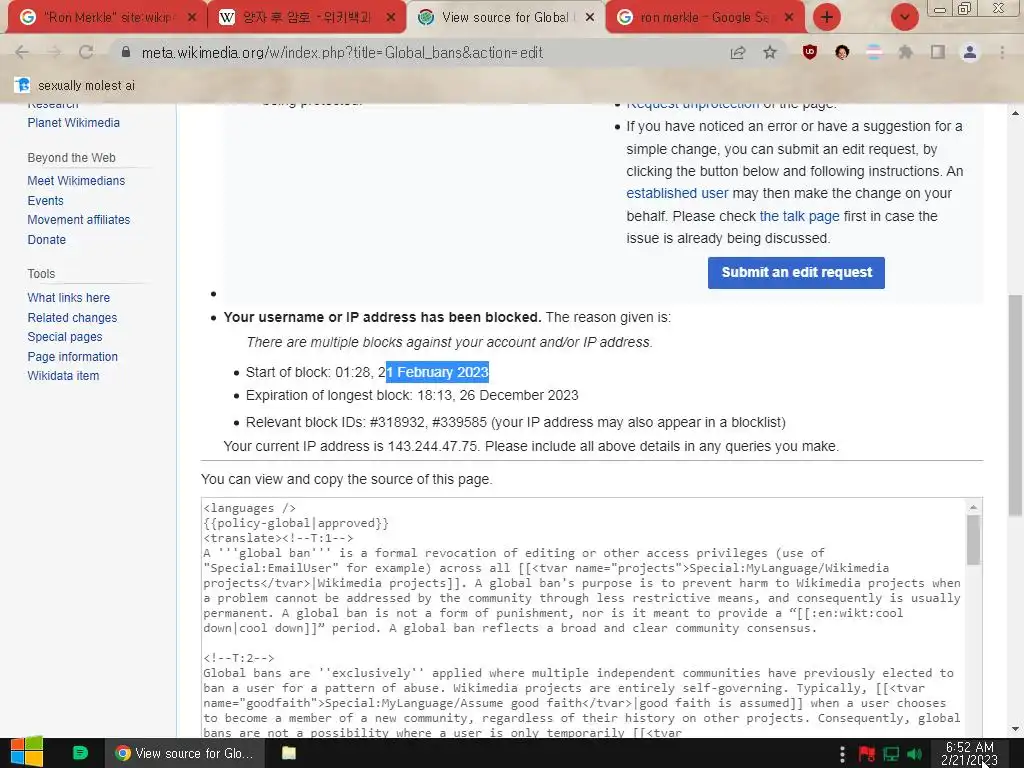
Task: Click the main page vertical scrollbar
Action: pyautogui.click(x=1015, y=405)
